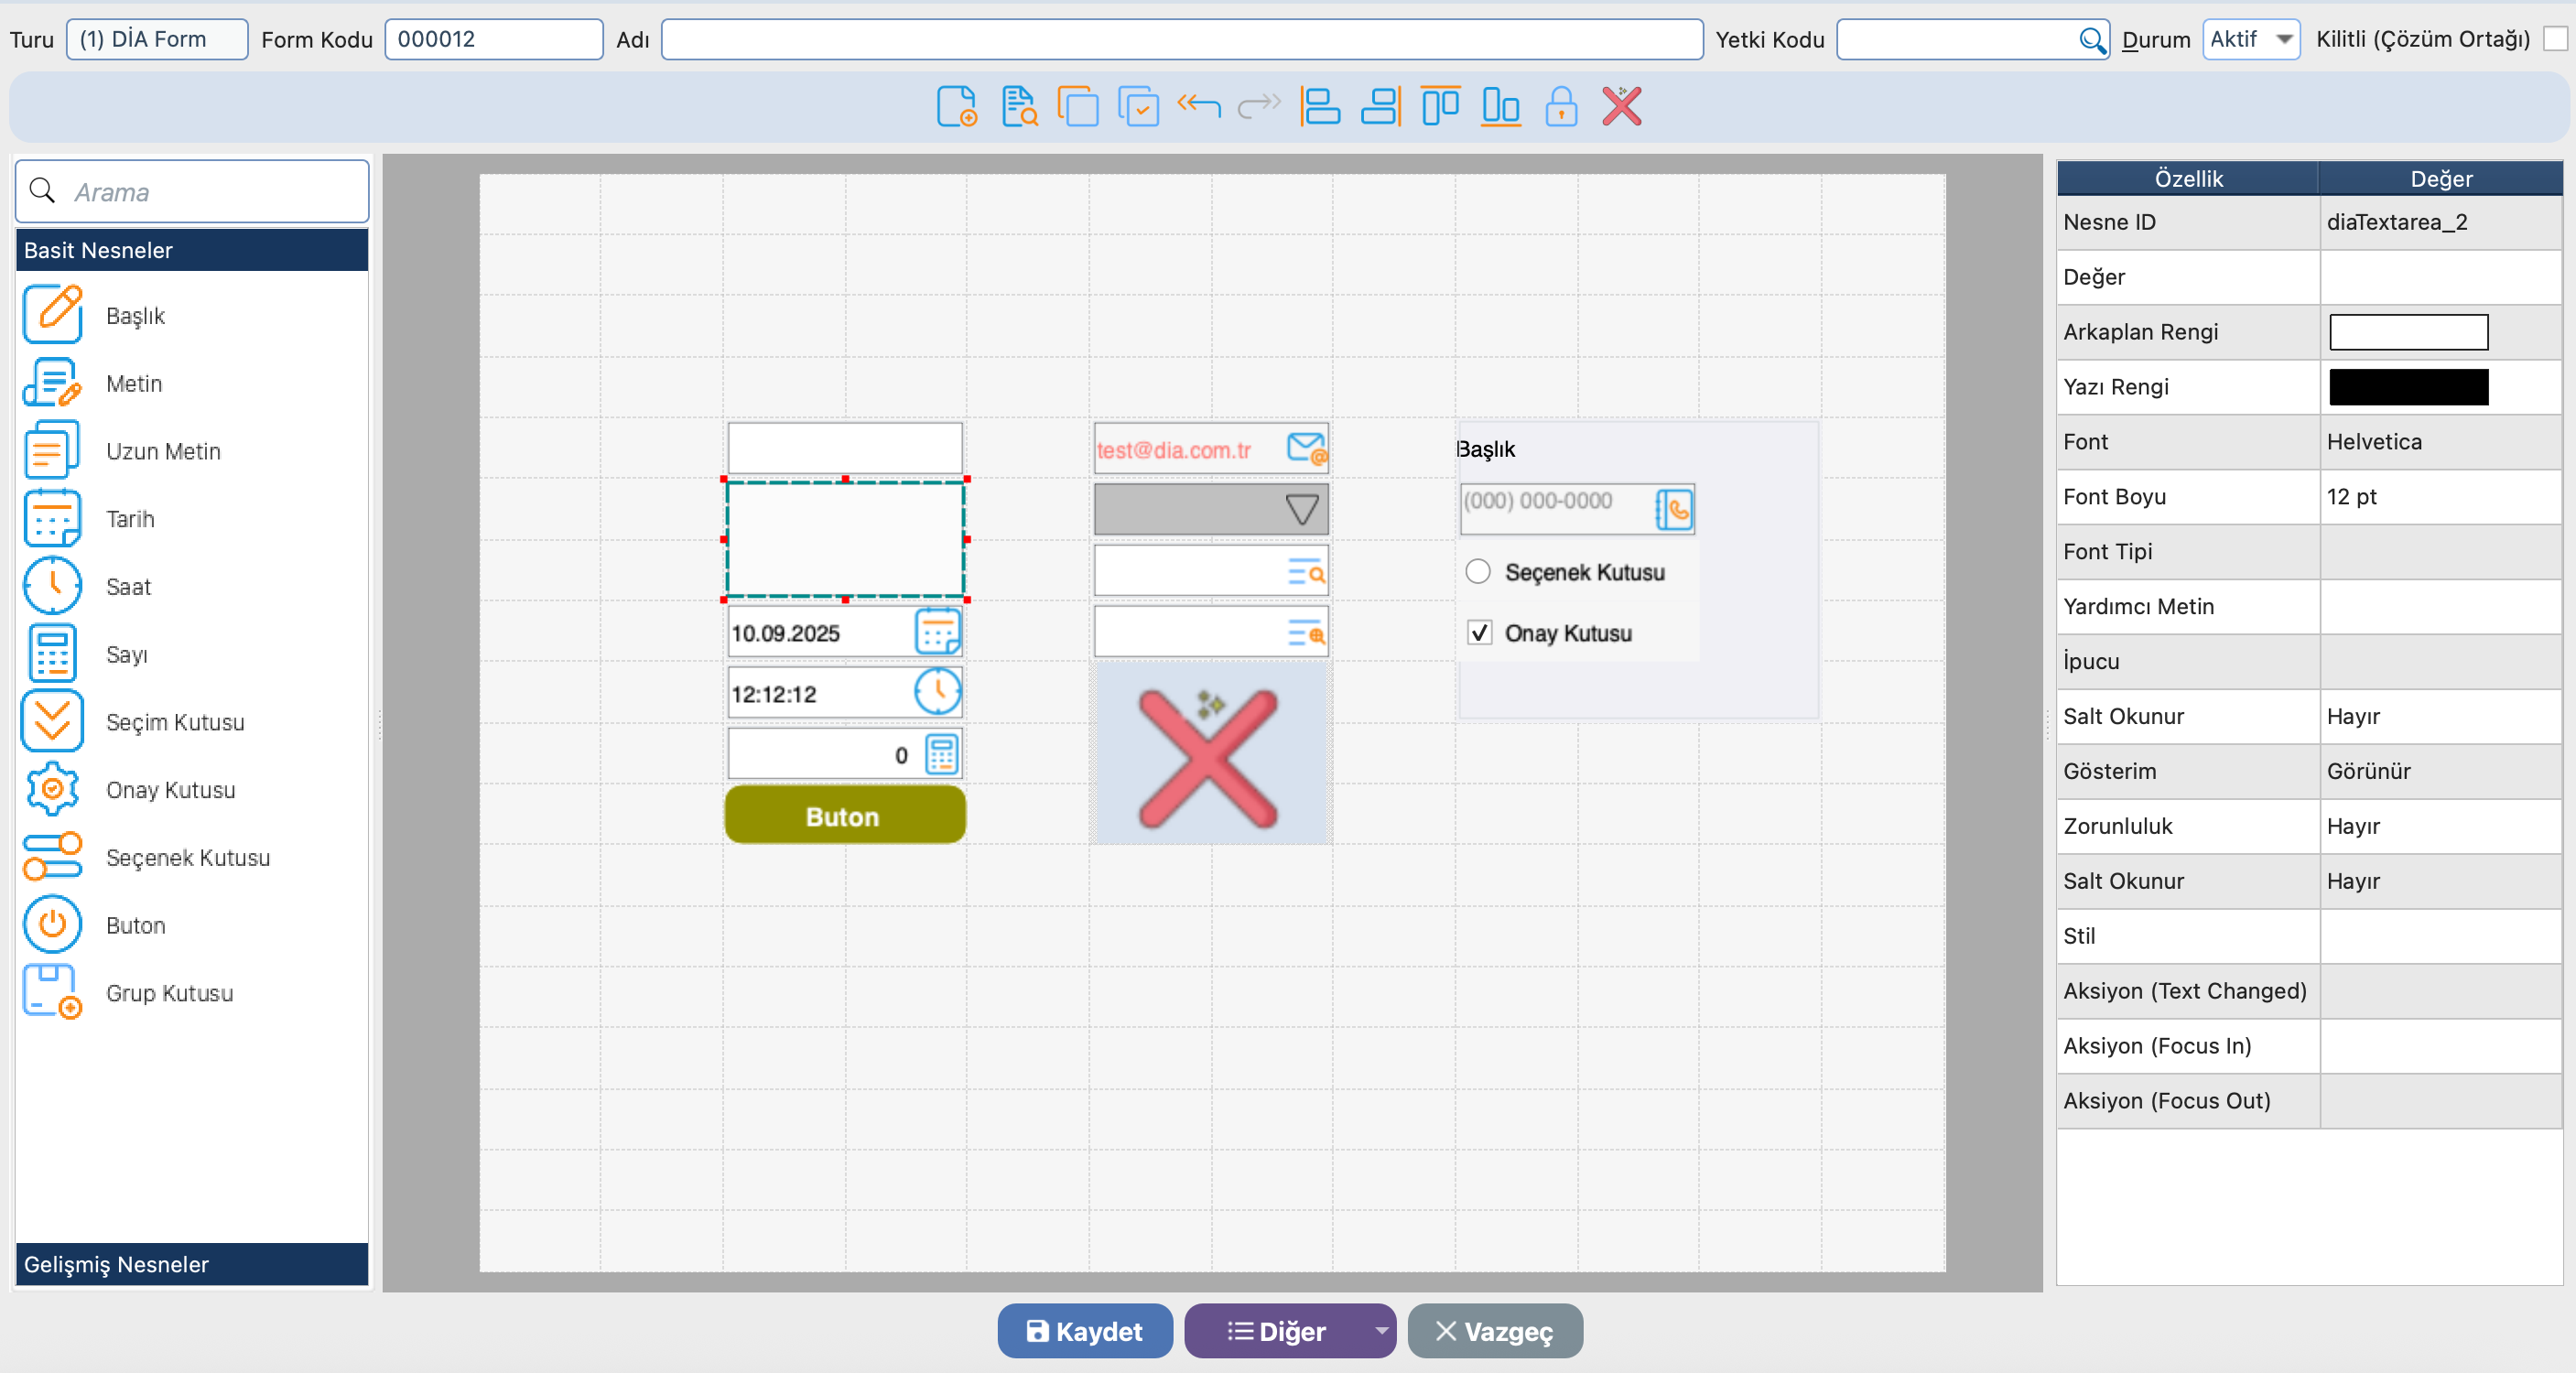Click the undo arrow in toolbar
The width and height of the screenshot is (2576, 1373).
click(x=1198, y=104)
